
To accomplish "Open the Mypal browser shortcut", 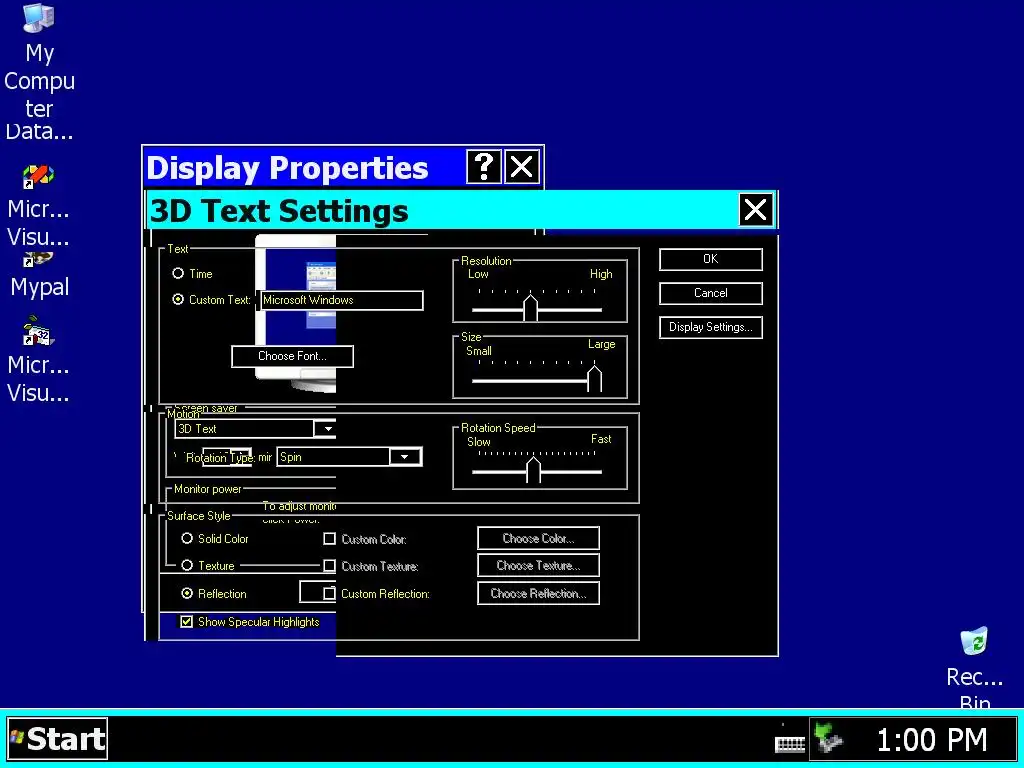I will (39, 276).
